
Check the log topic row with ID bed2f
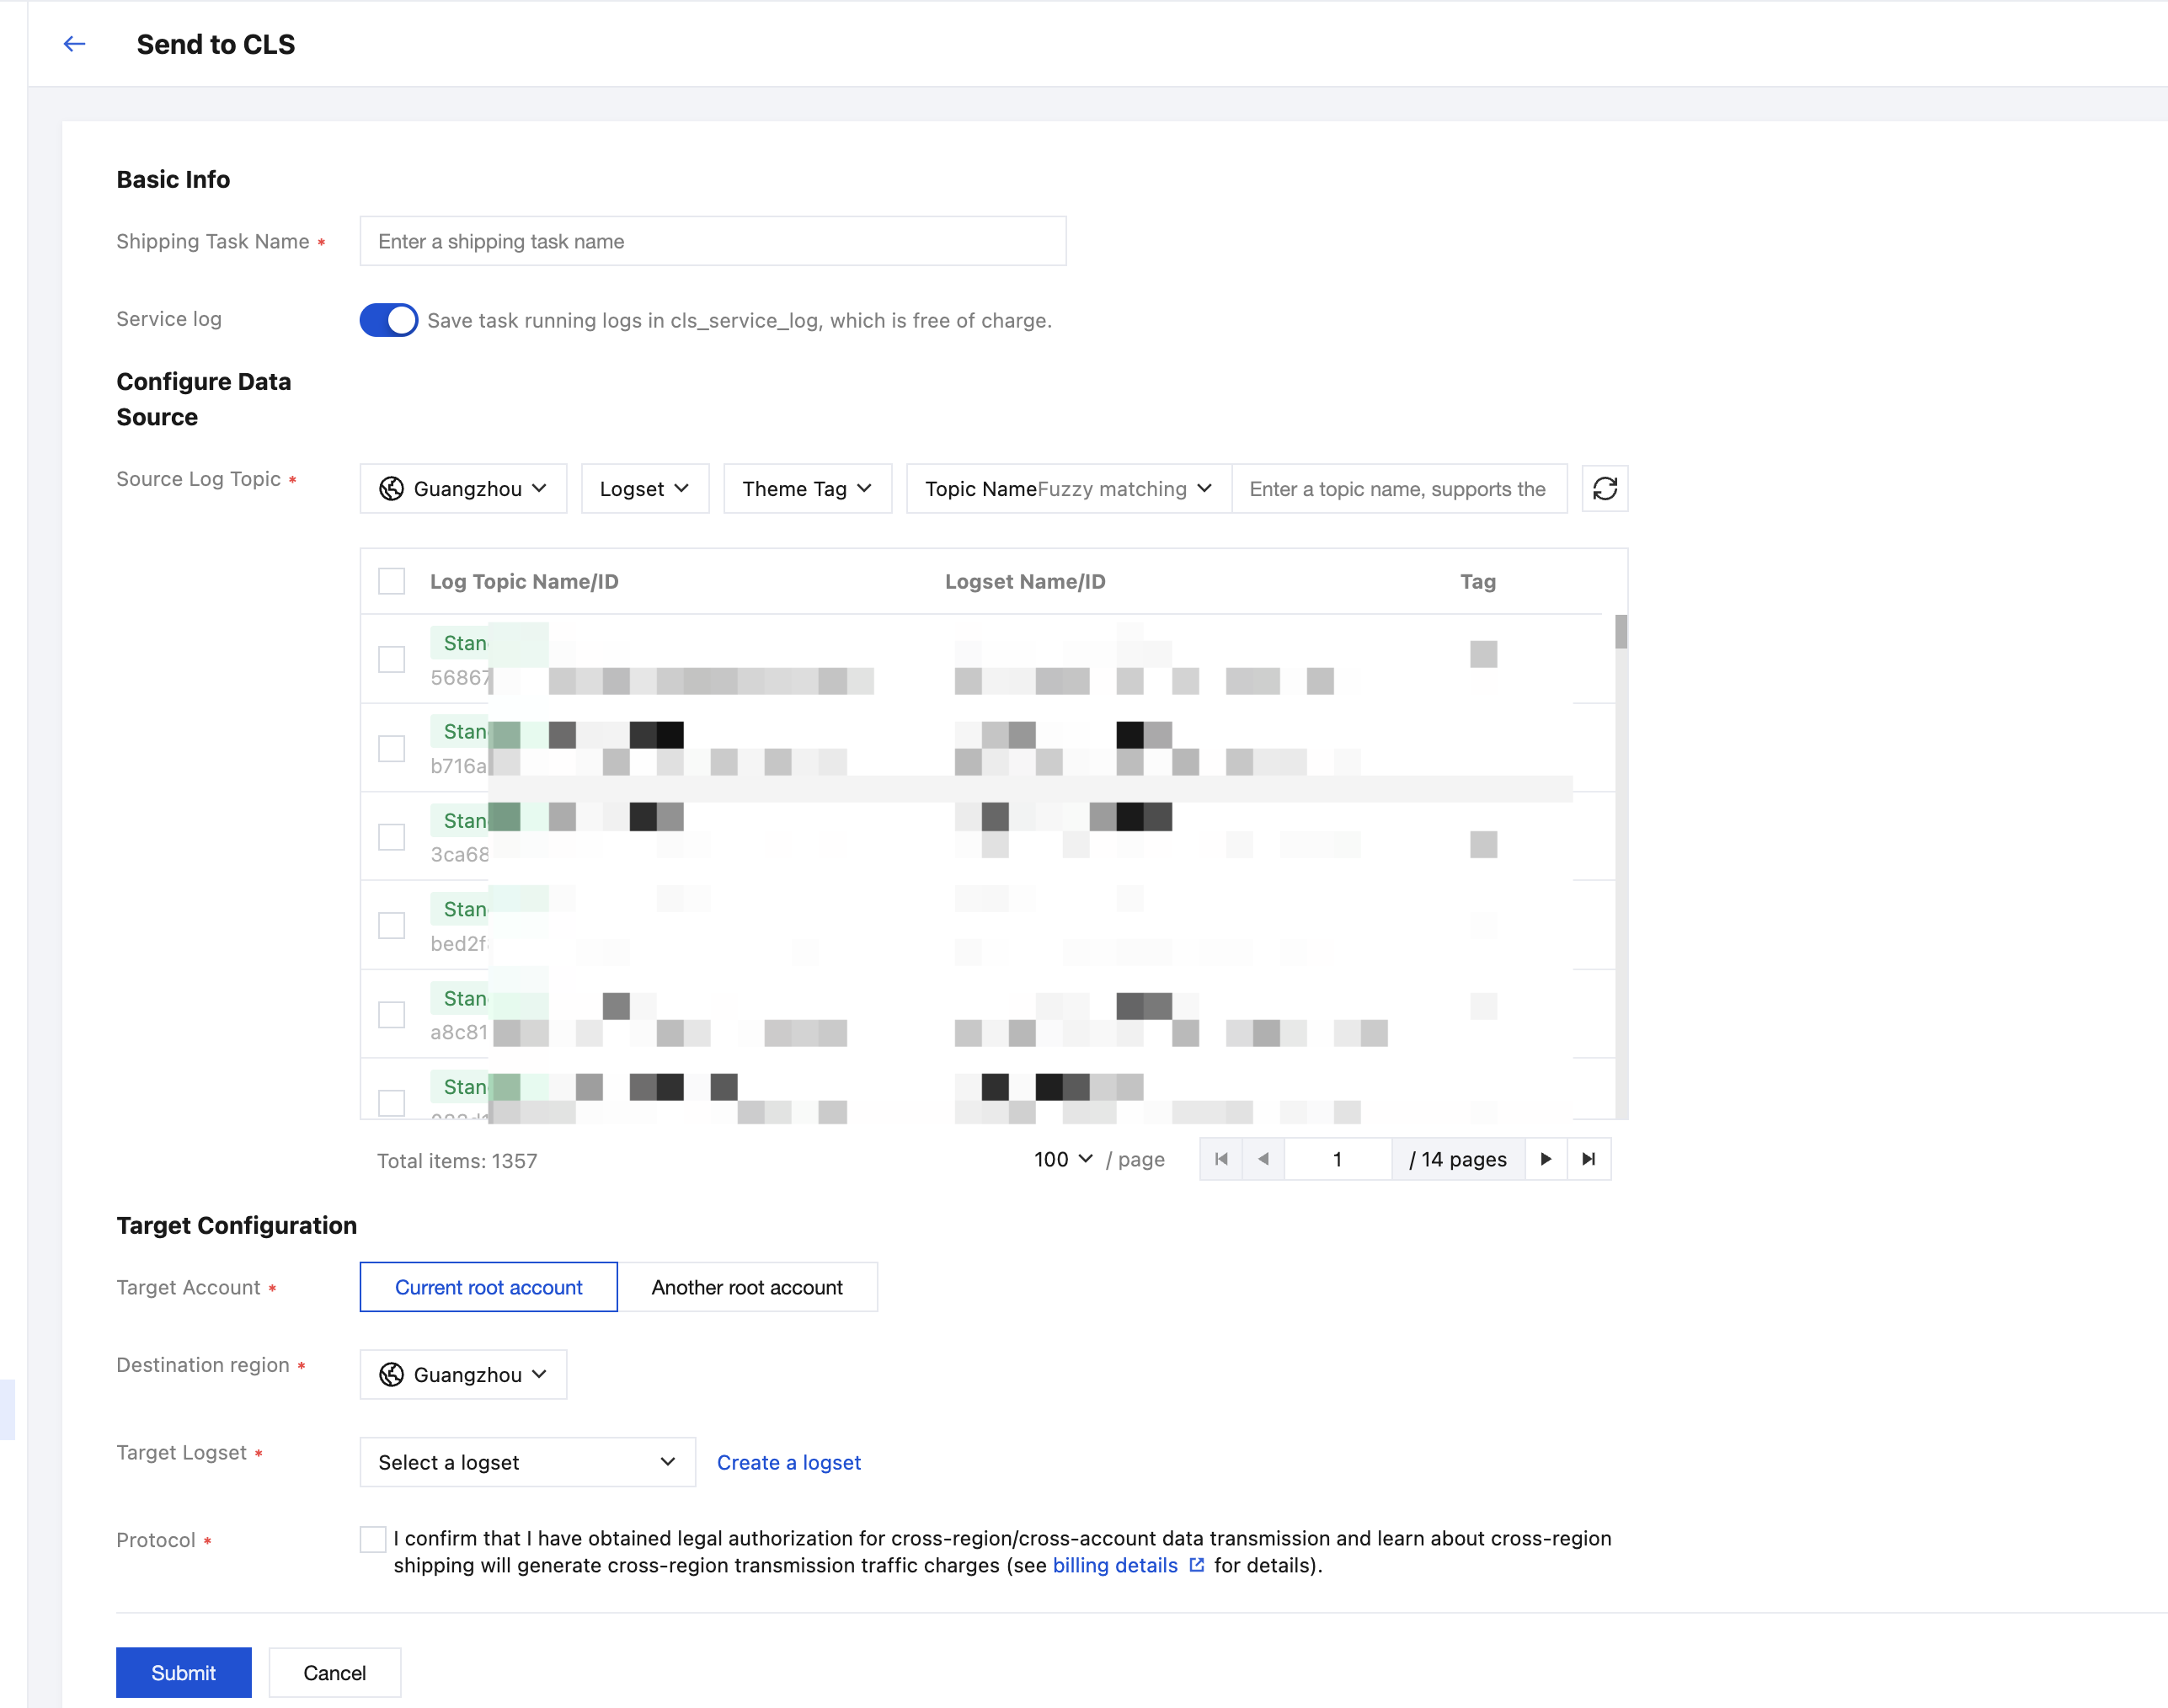(x=391, y=925)
